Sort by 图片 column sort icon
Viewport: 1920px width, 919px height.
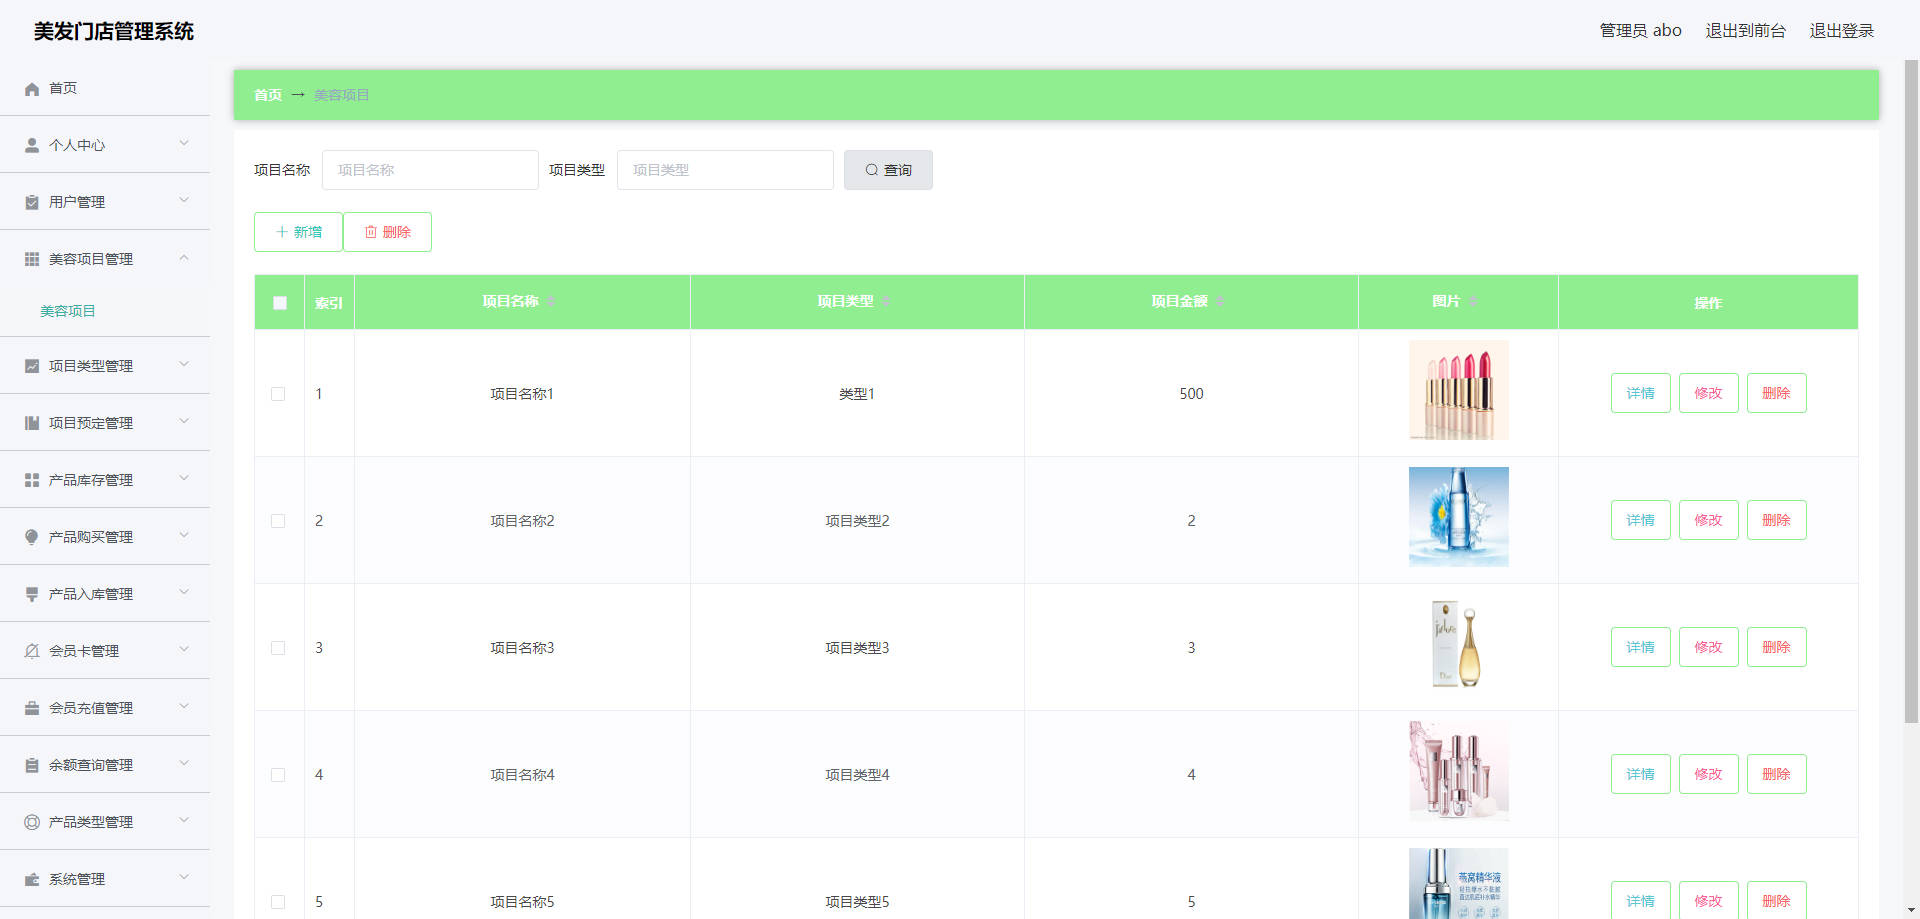click(x=1473, y=301)
